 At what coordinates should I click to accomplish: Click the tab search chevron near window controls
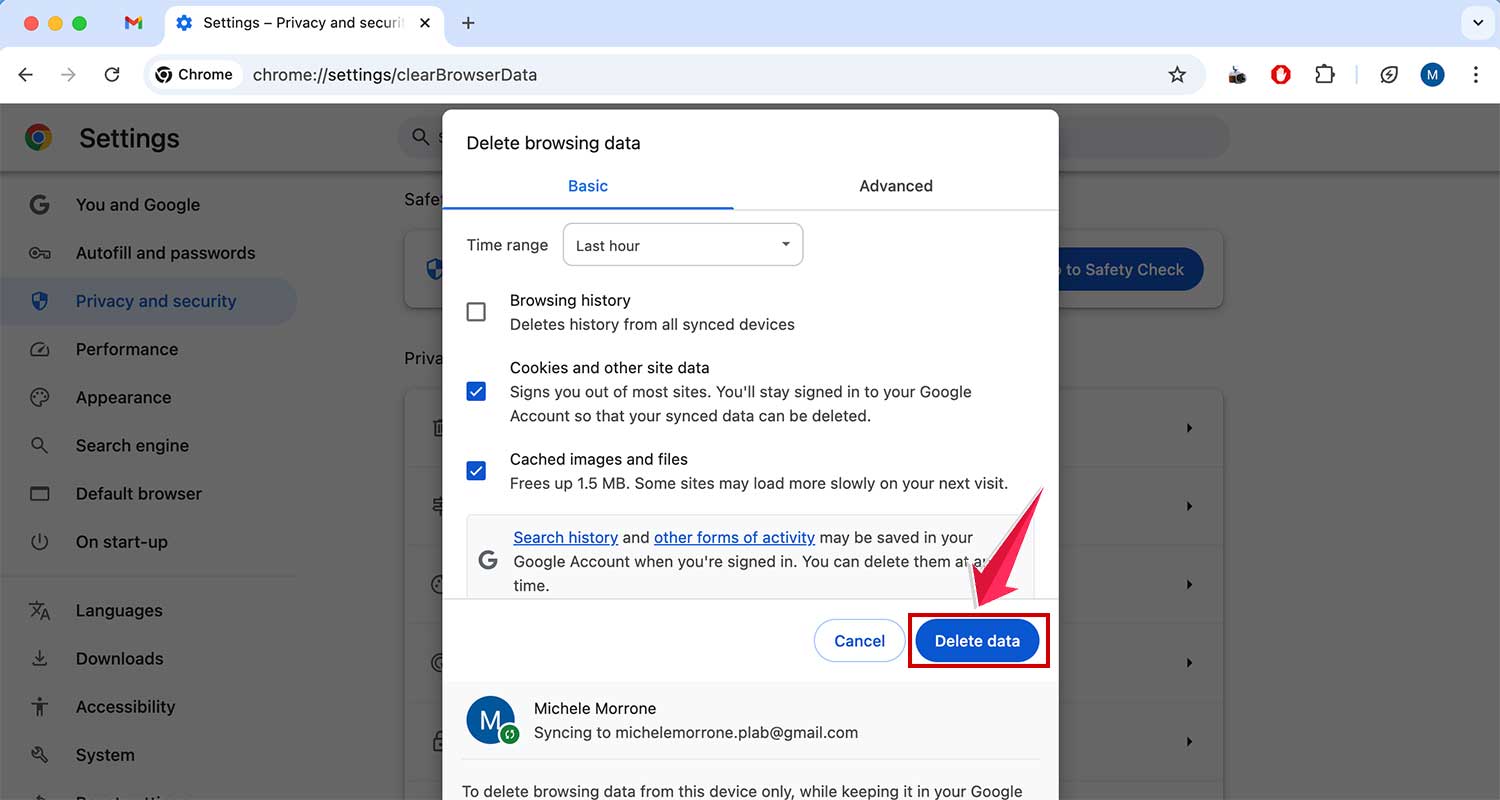coord(1477,22)
